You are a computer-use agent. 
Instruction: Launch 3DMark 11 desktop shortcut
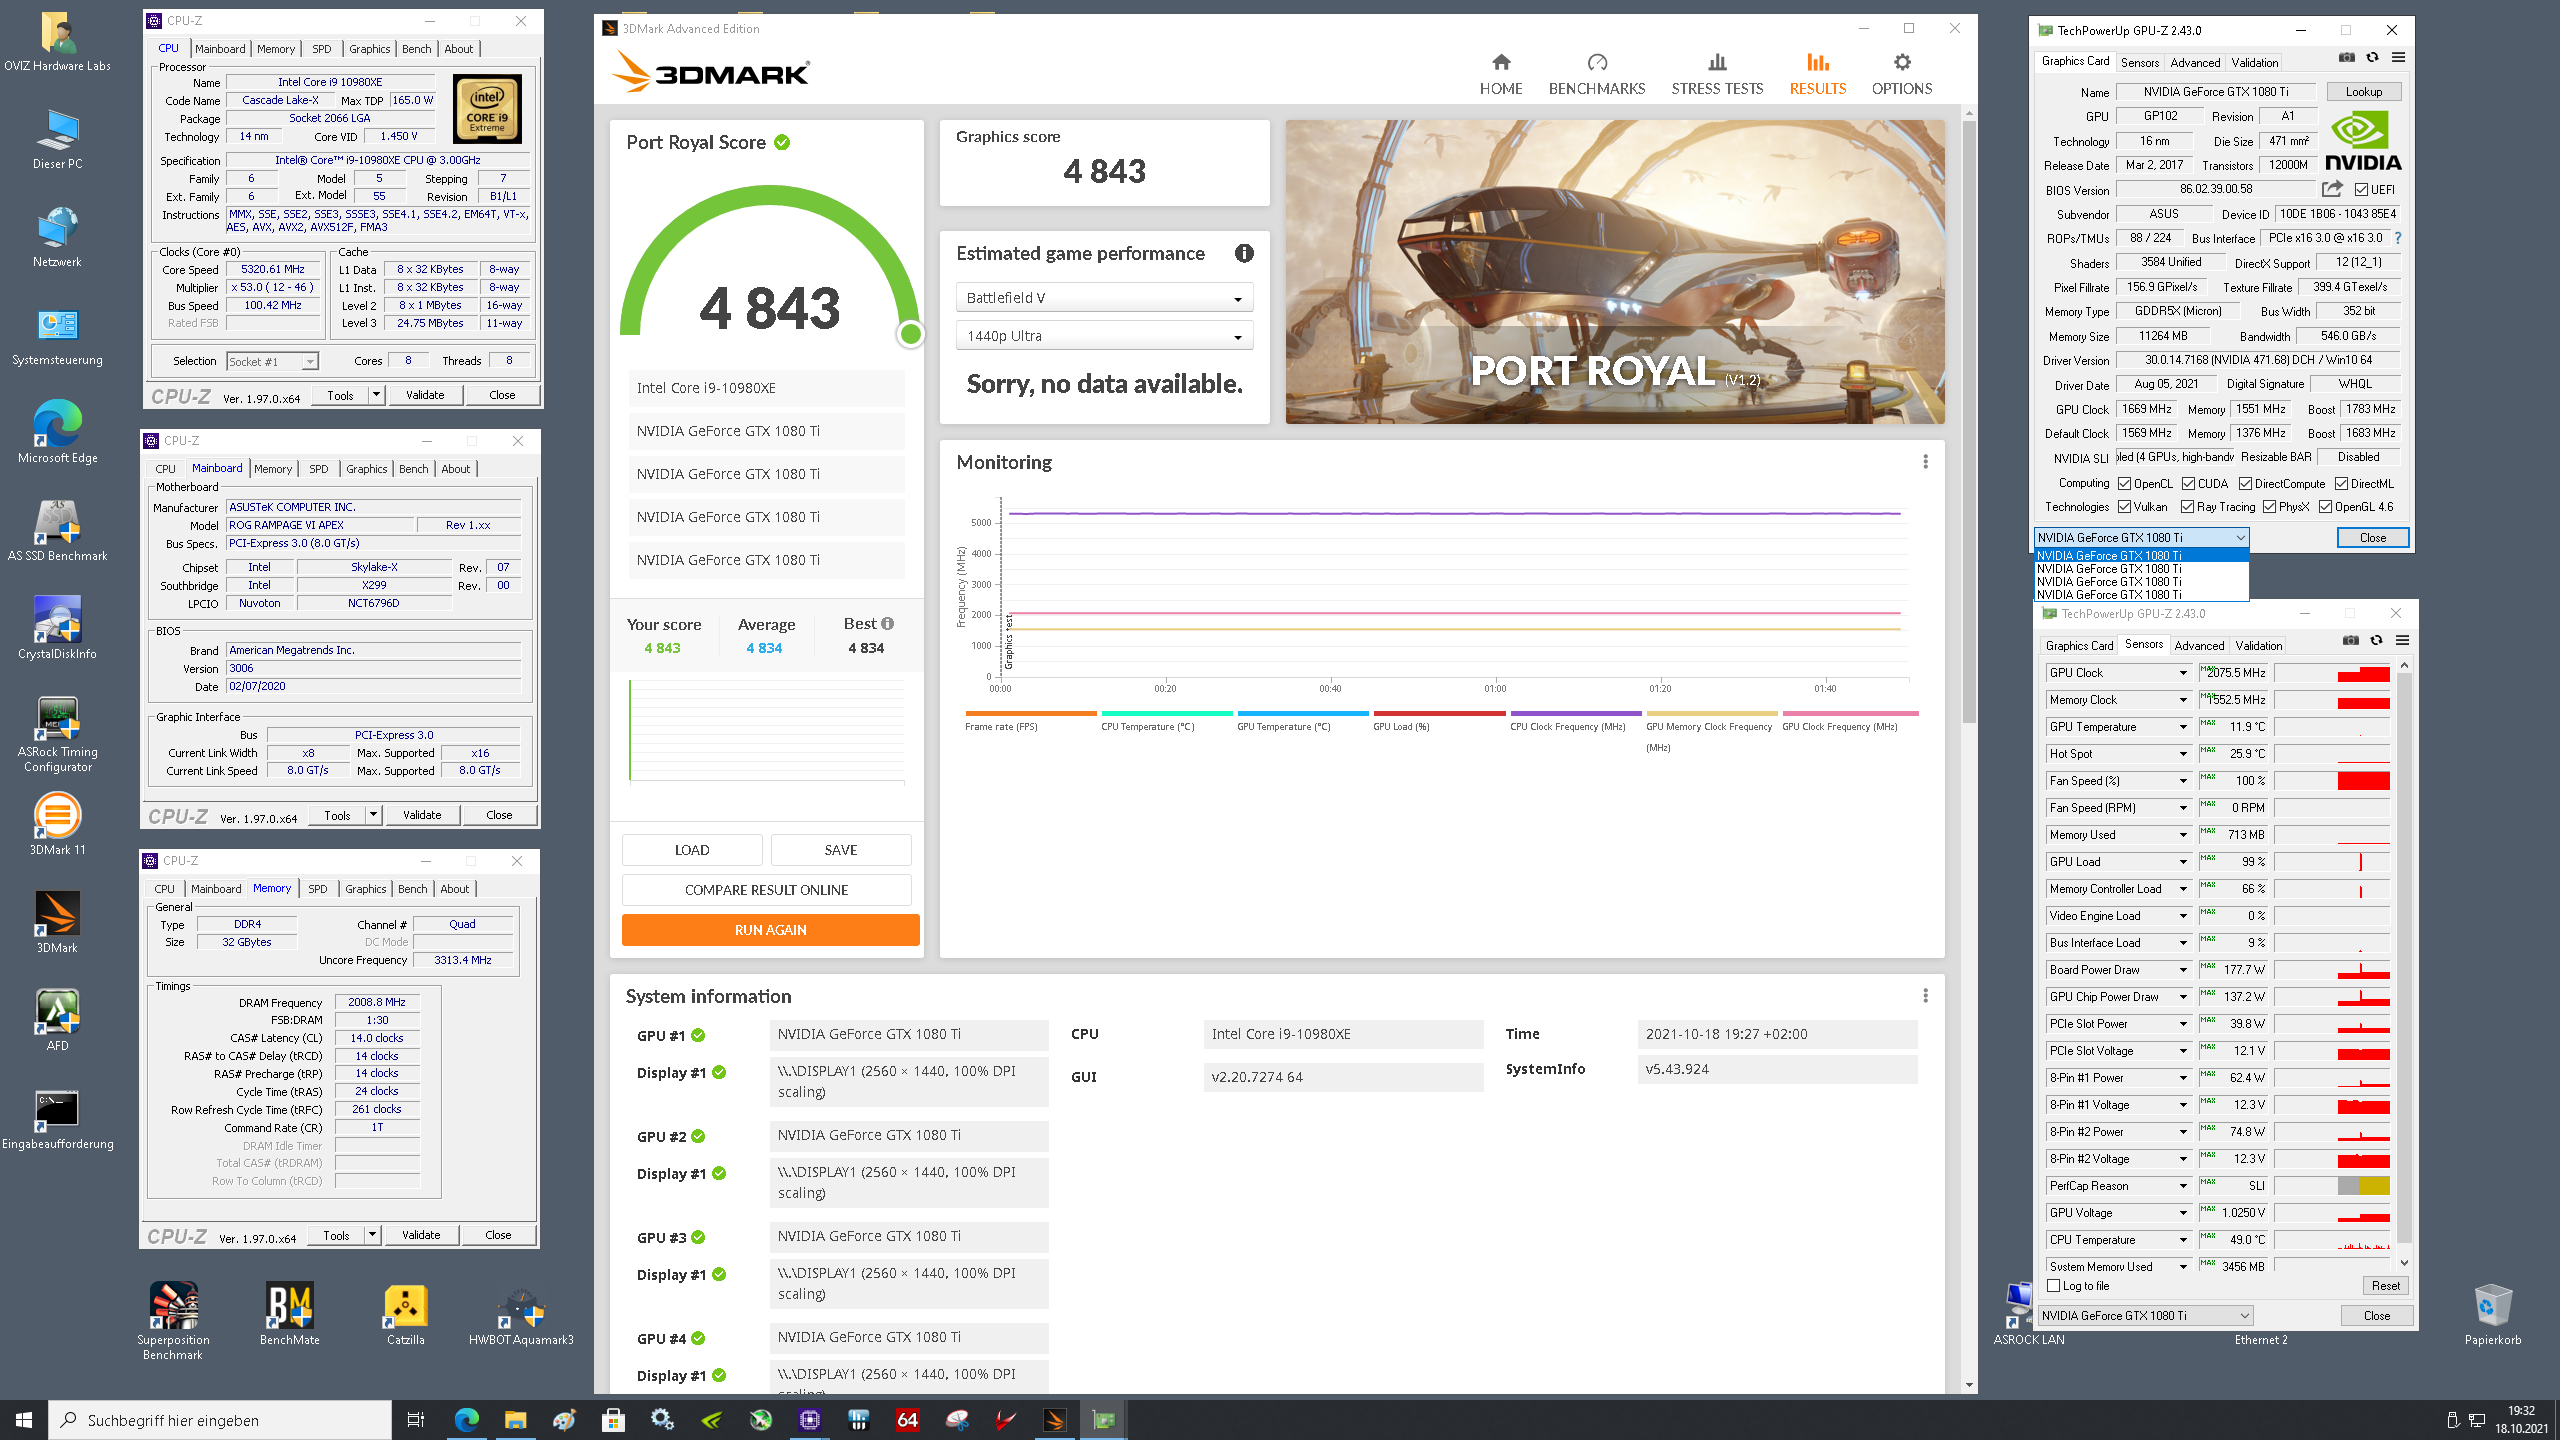coord(58,824)
